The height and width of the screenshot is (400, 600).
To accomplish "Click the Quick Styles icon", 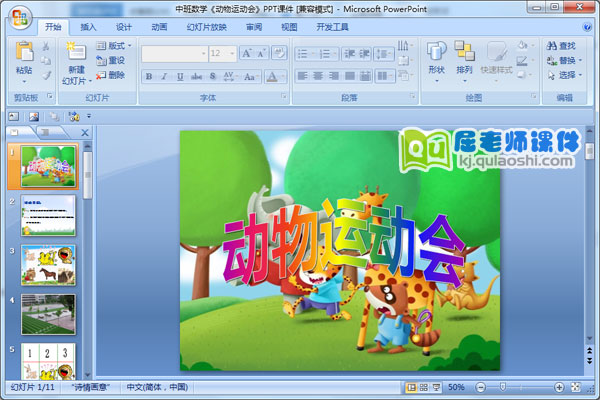I will (x=496, y=52).
